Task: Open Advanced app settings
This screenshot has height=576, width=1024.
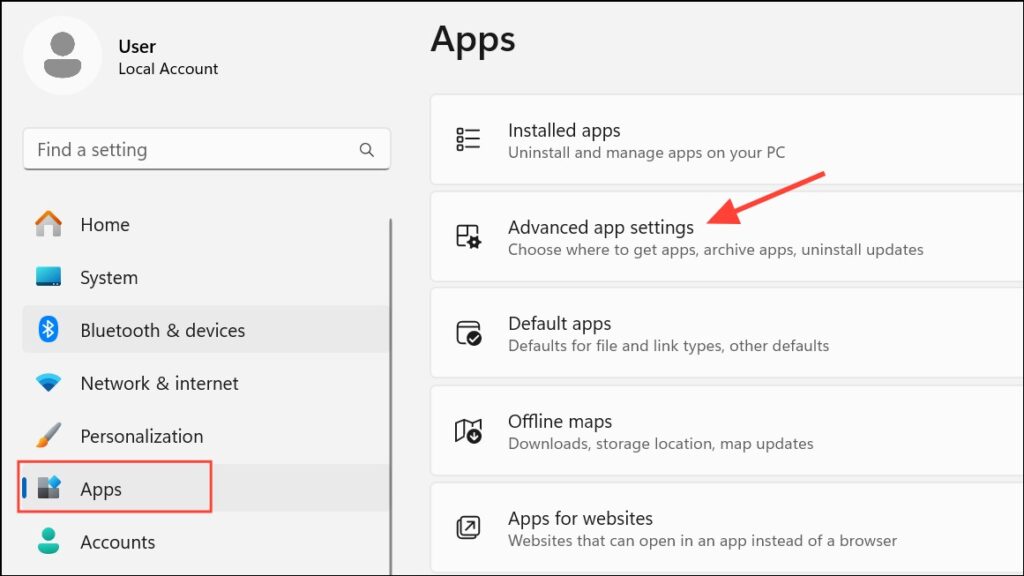Action: [727, 237]
